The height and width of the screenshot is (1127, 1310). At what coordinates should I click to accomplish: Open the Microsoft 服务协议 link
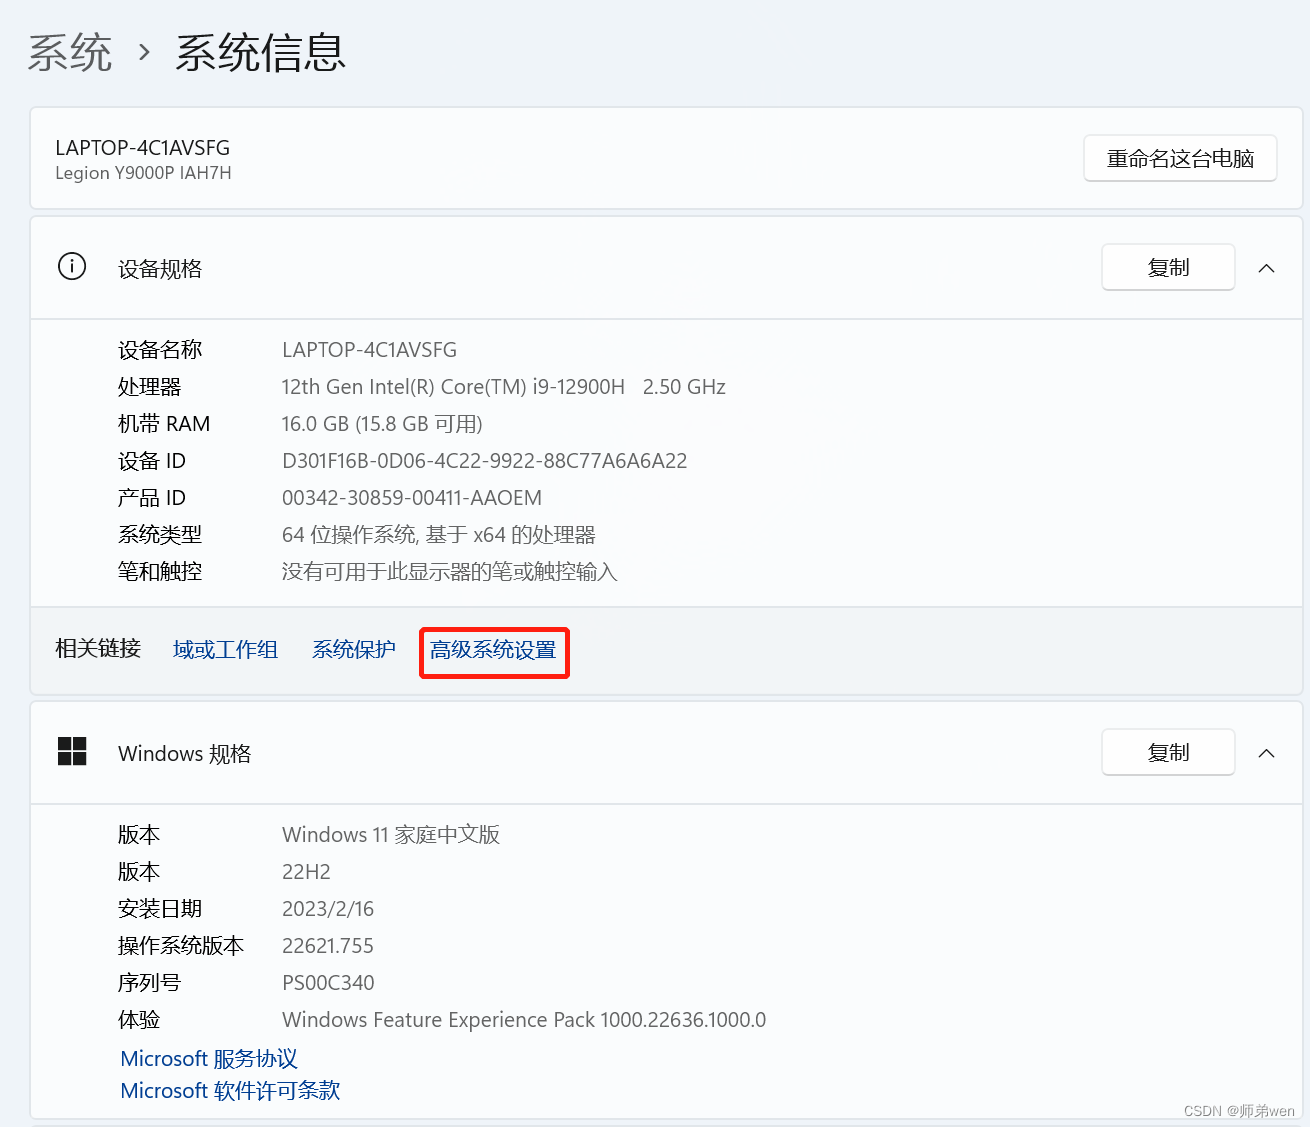tap(209, 1058)
